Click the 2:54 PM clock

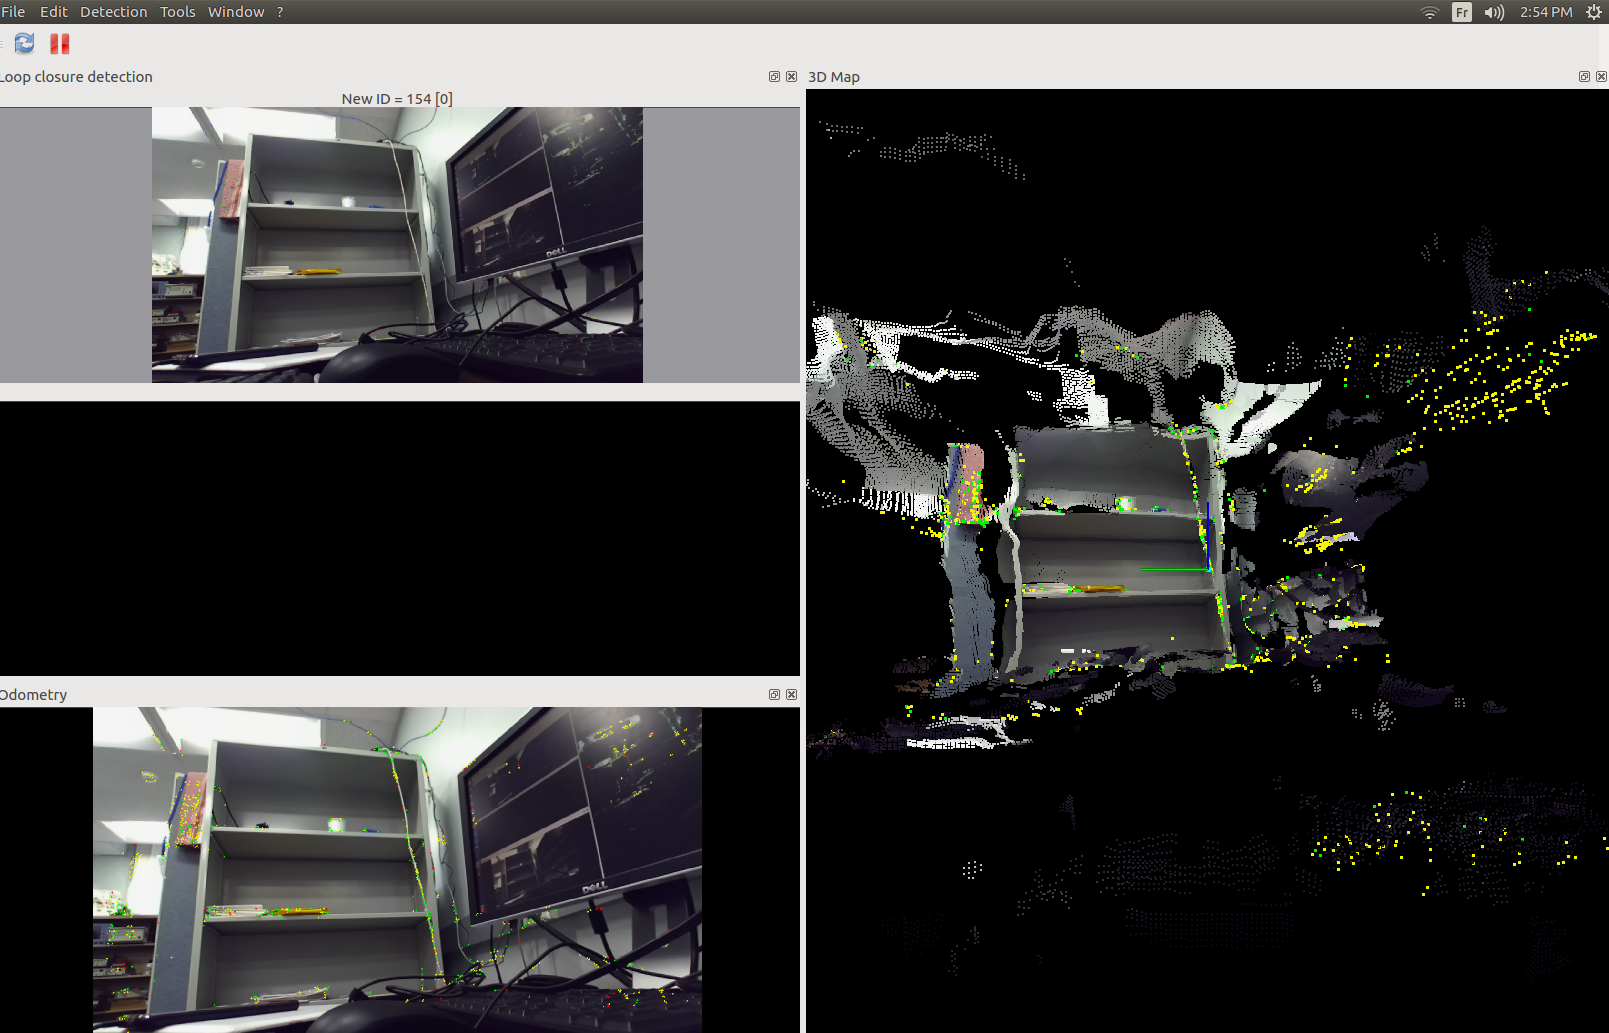(x=1546, y=12)
